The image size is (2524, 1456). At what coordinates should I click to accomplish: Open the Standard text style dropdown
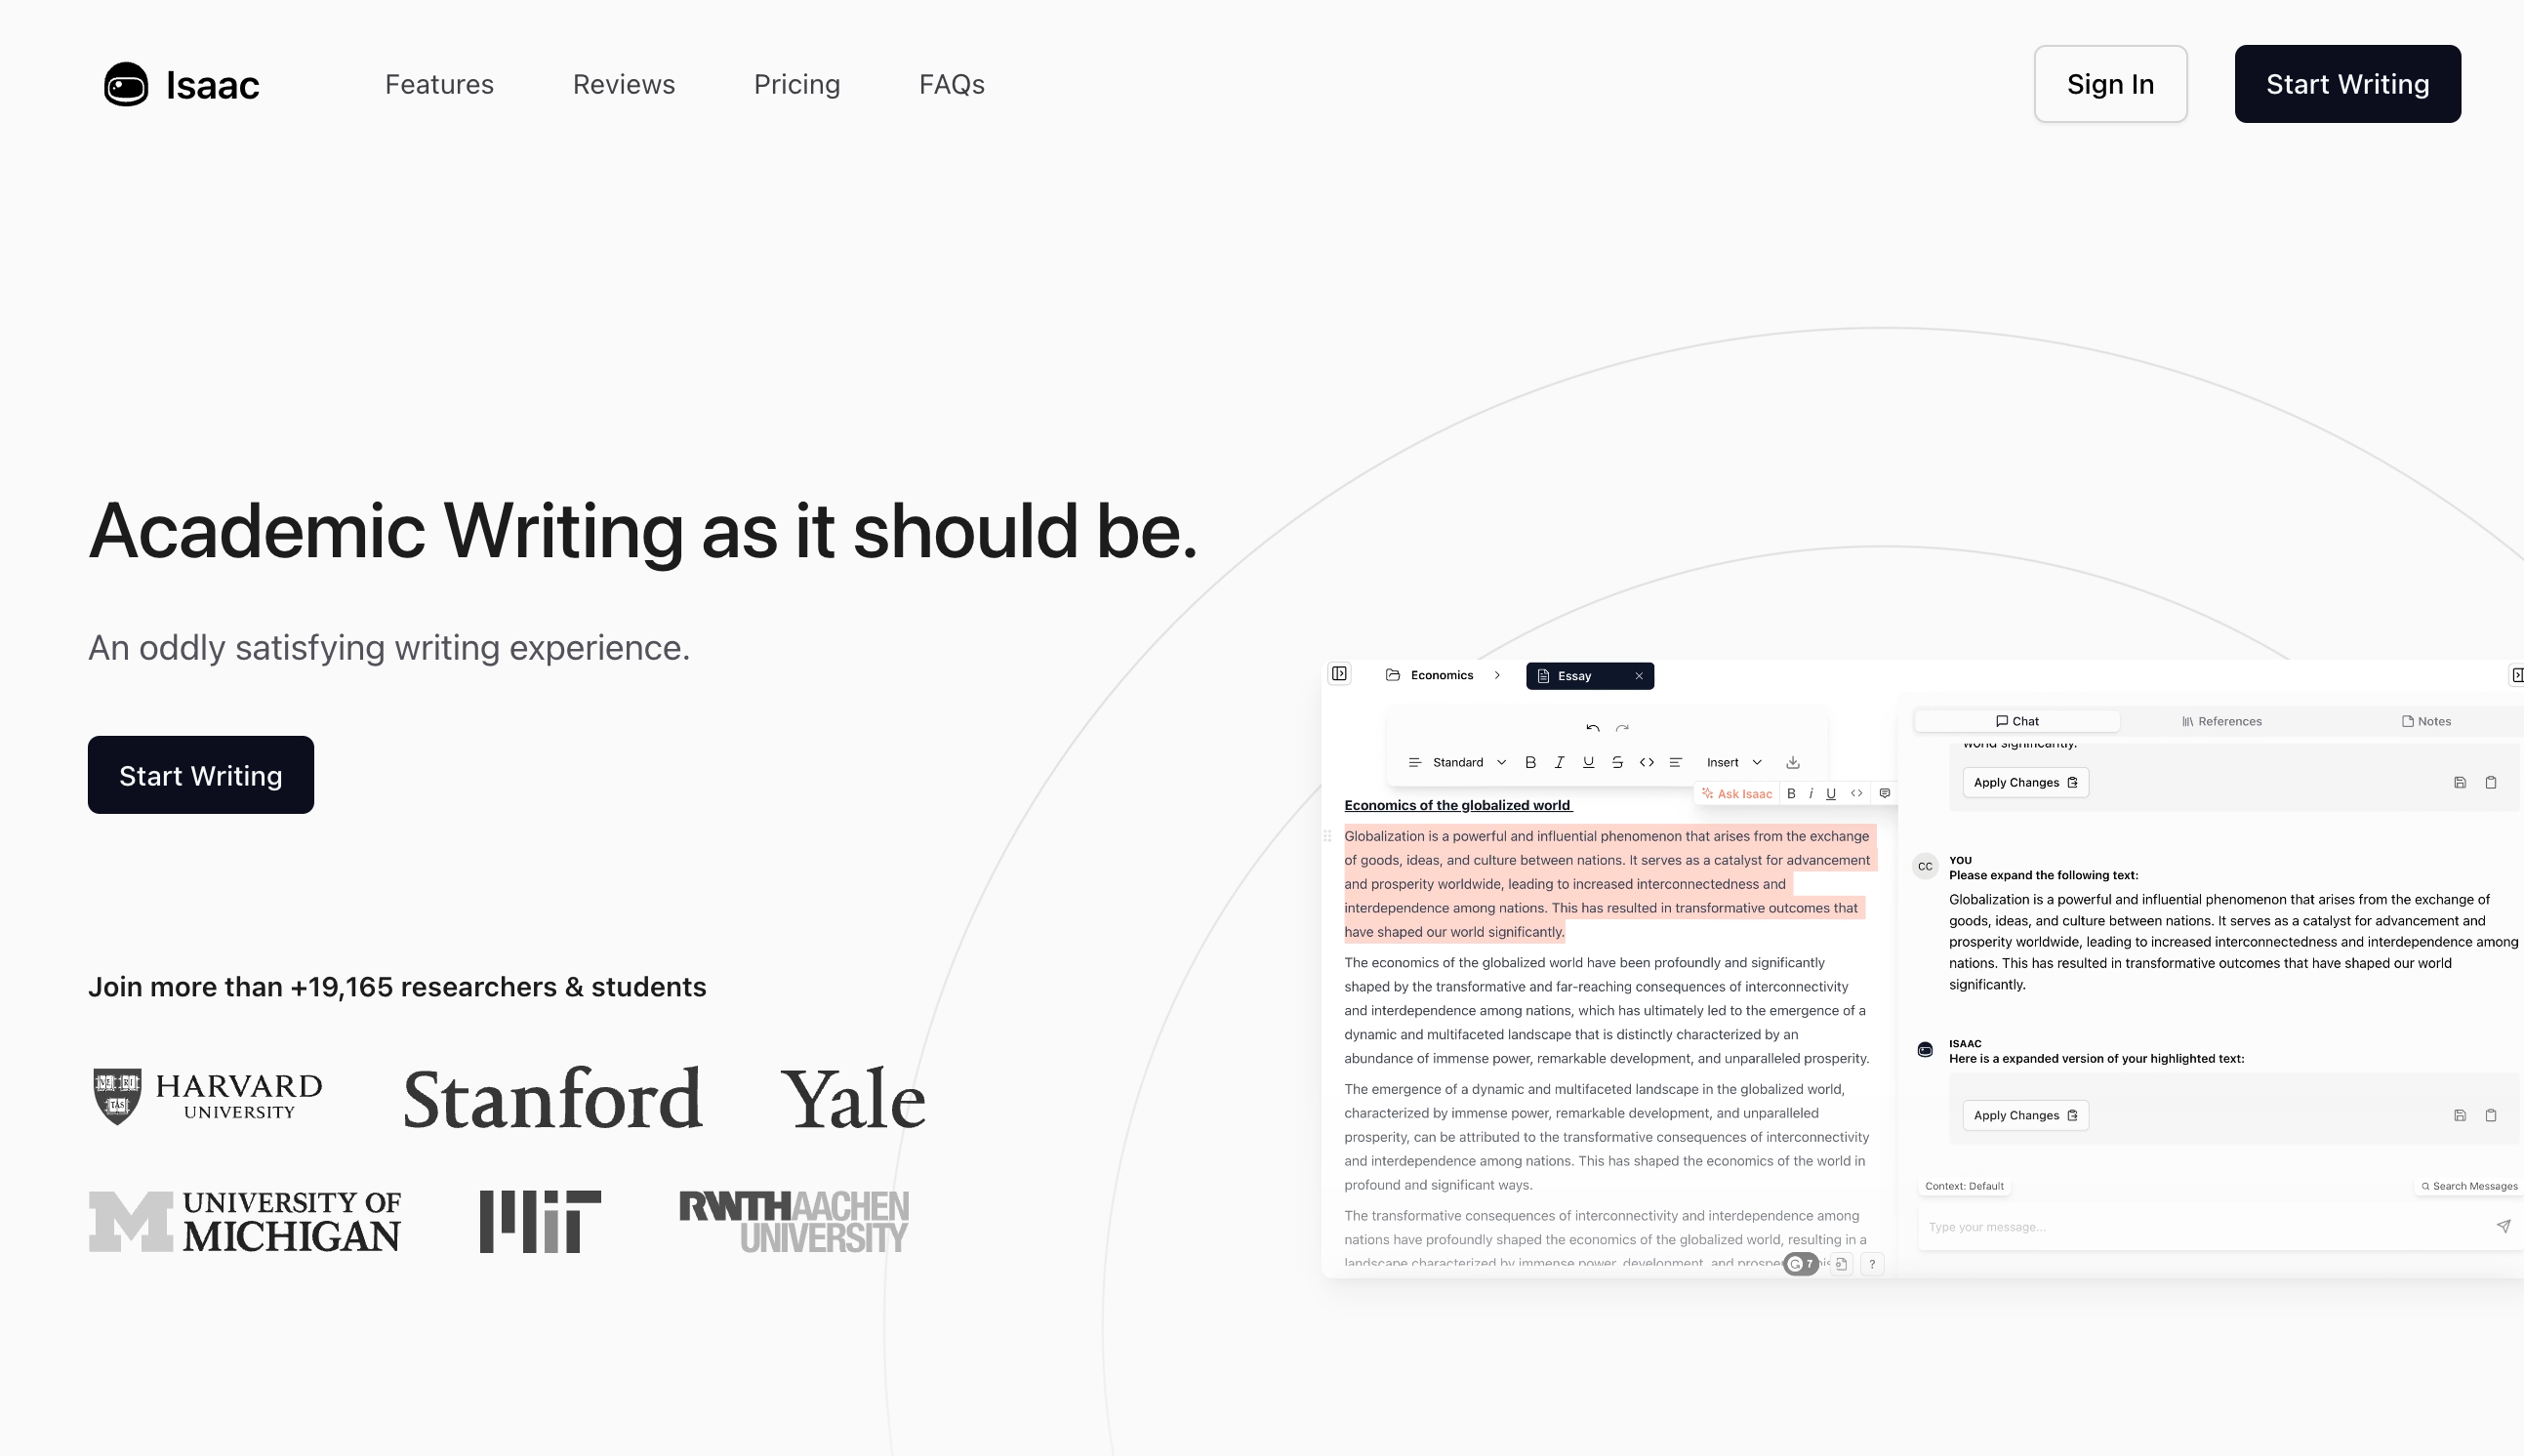click(x=1457, y=762)
